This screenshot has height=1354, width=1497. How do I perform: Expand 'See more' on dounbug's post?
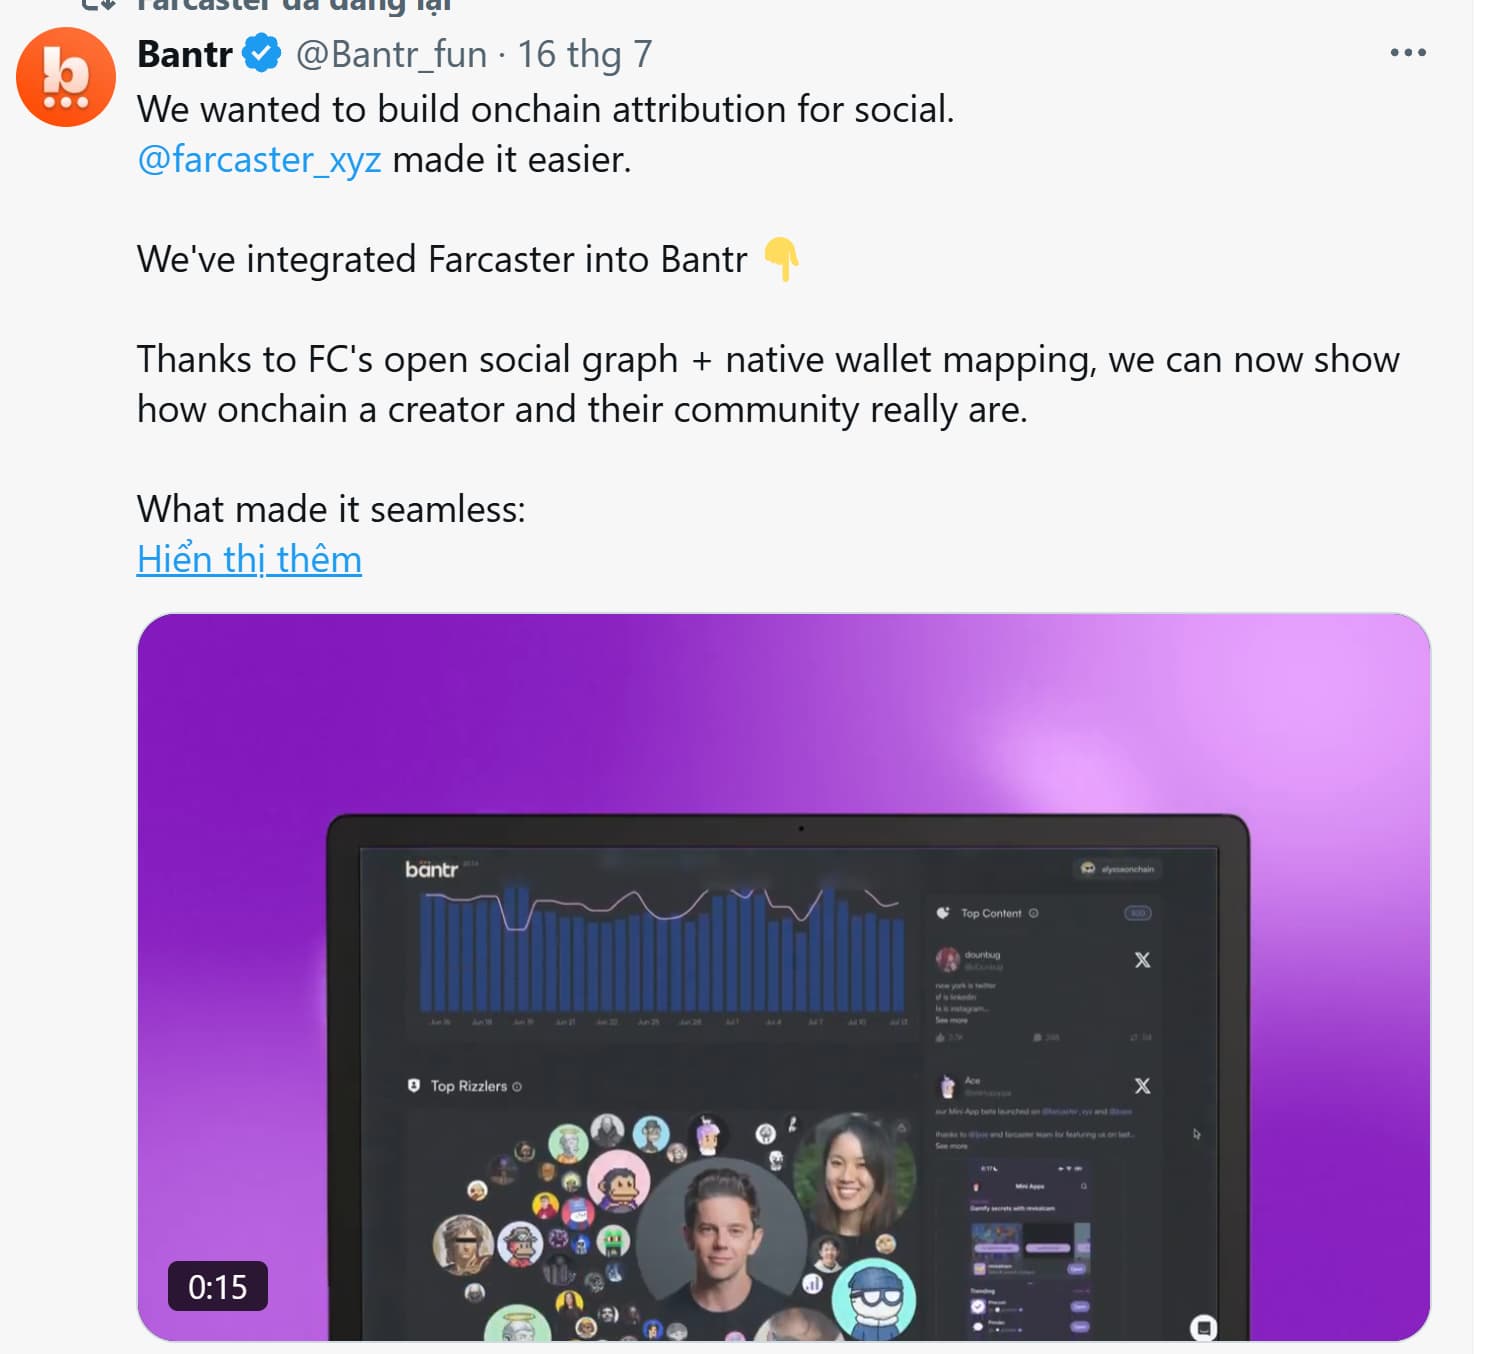(x=951, y=1020)
